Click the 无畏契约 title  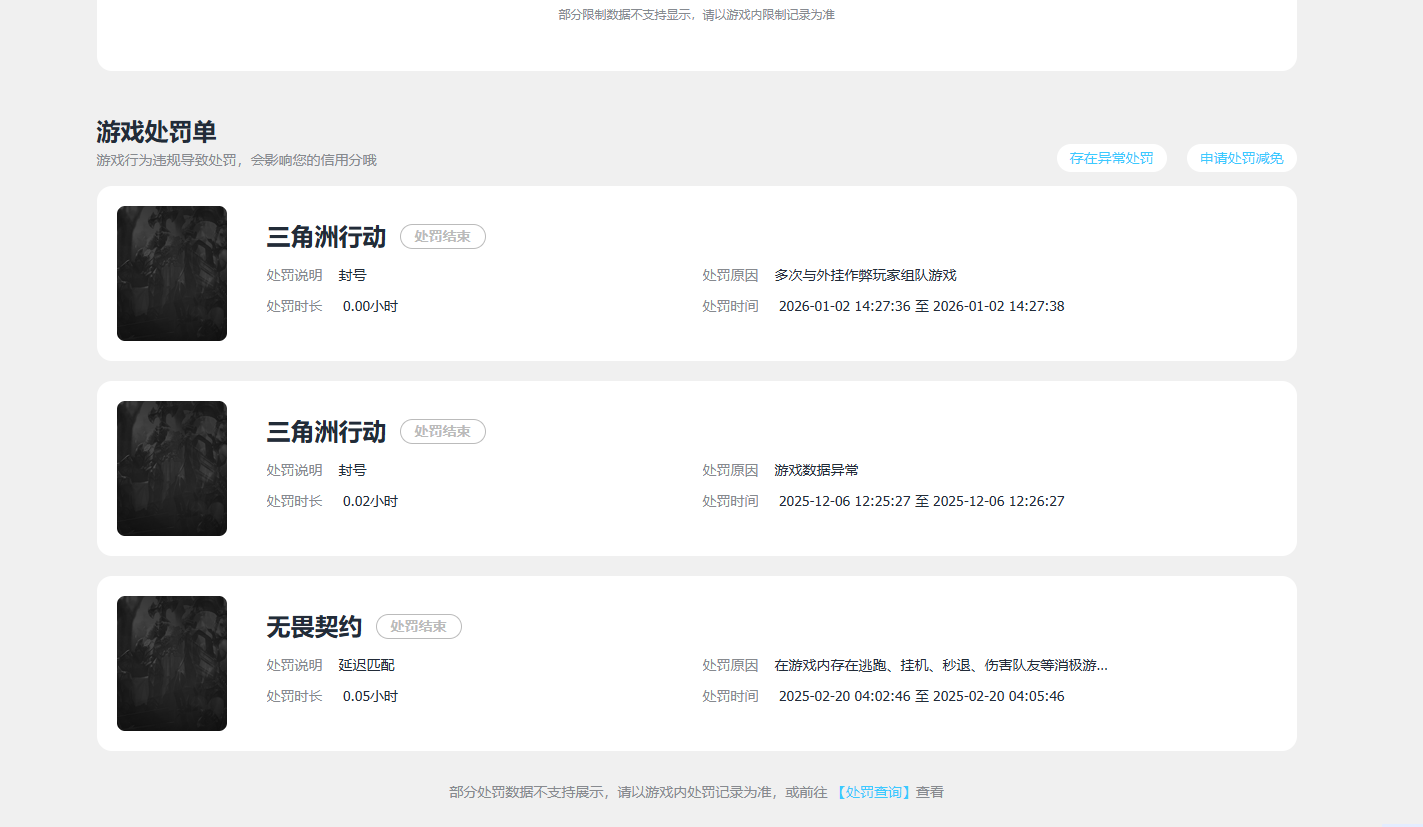pos(314,627)
